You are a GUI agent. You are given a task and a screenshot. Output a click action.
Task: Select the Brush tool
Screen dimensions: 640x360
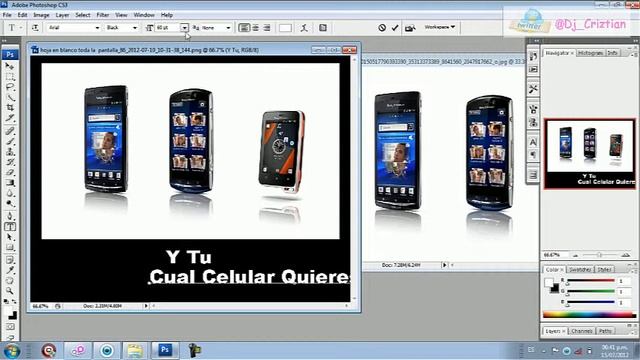click(x=10, y=142)
